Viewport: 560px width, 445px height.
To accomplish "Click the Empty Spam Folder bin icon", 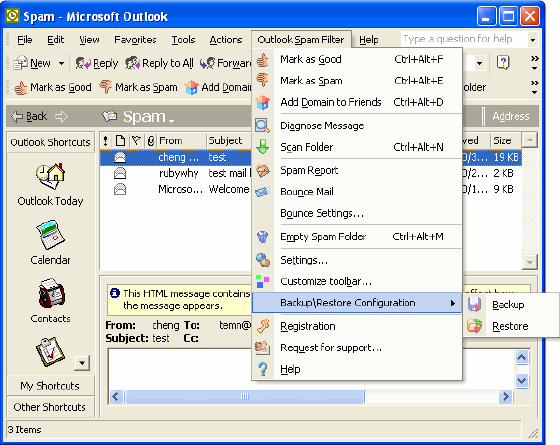I will (x=262, y=236).
